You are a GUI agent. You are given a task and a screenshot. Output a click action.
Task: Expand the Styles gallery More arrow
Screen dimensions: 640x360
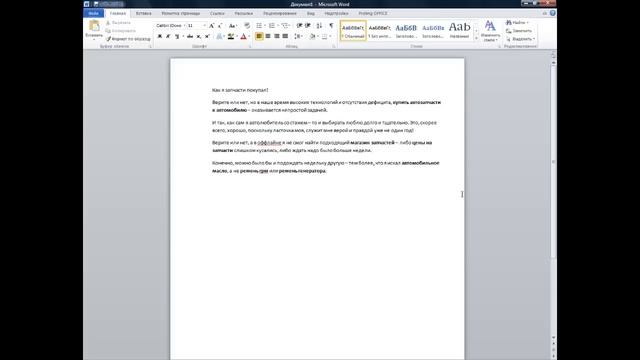476,38
